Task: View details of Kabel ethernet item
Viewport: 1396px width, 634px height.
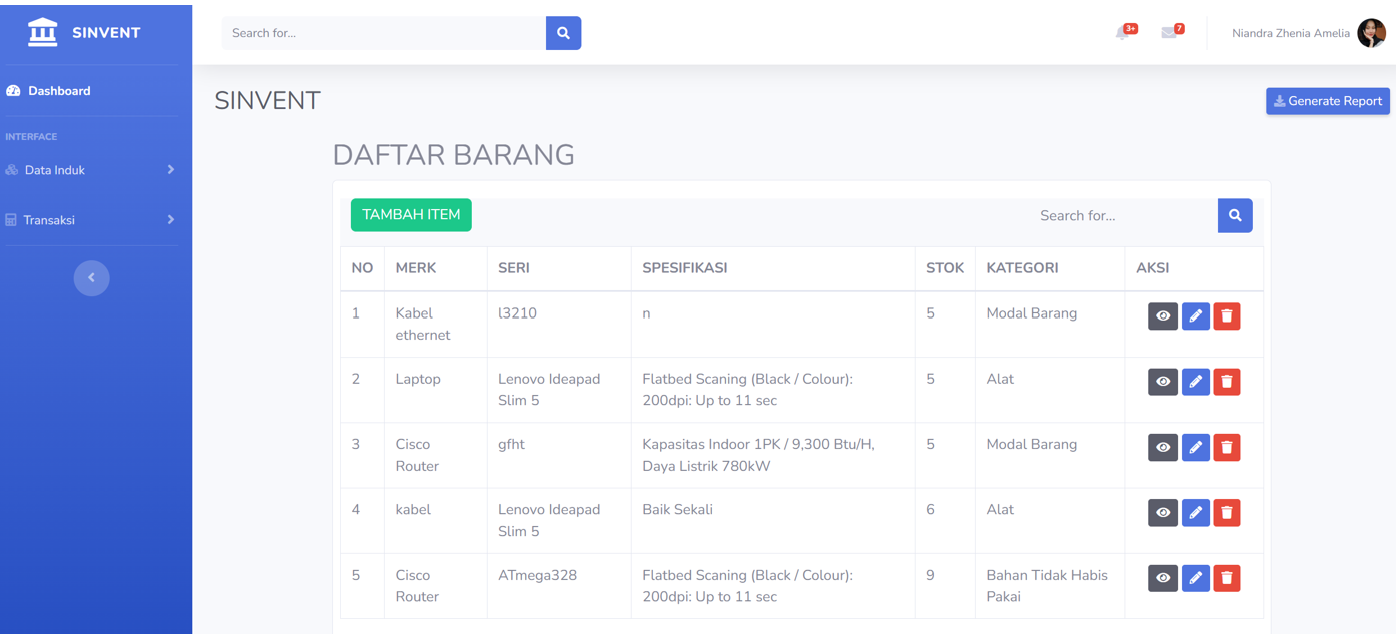Action: pyautogui.click(x=1162, y=316)
